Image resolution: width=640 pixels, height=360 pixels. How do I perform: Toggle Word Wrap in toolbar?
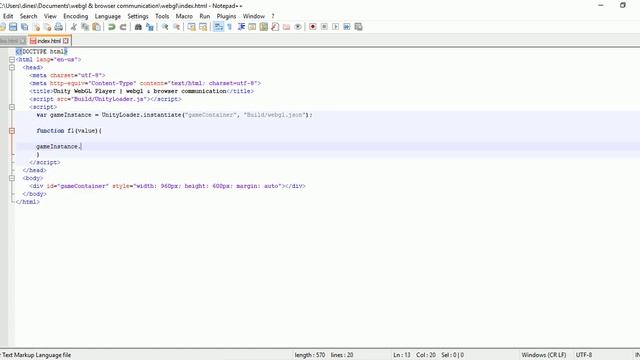coord(218,27)
